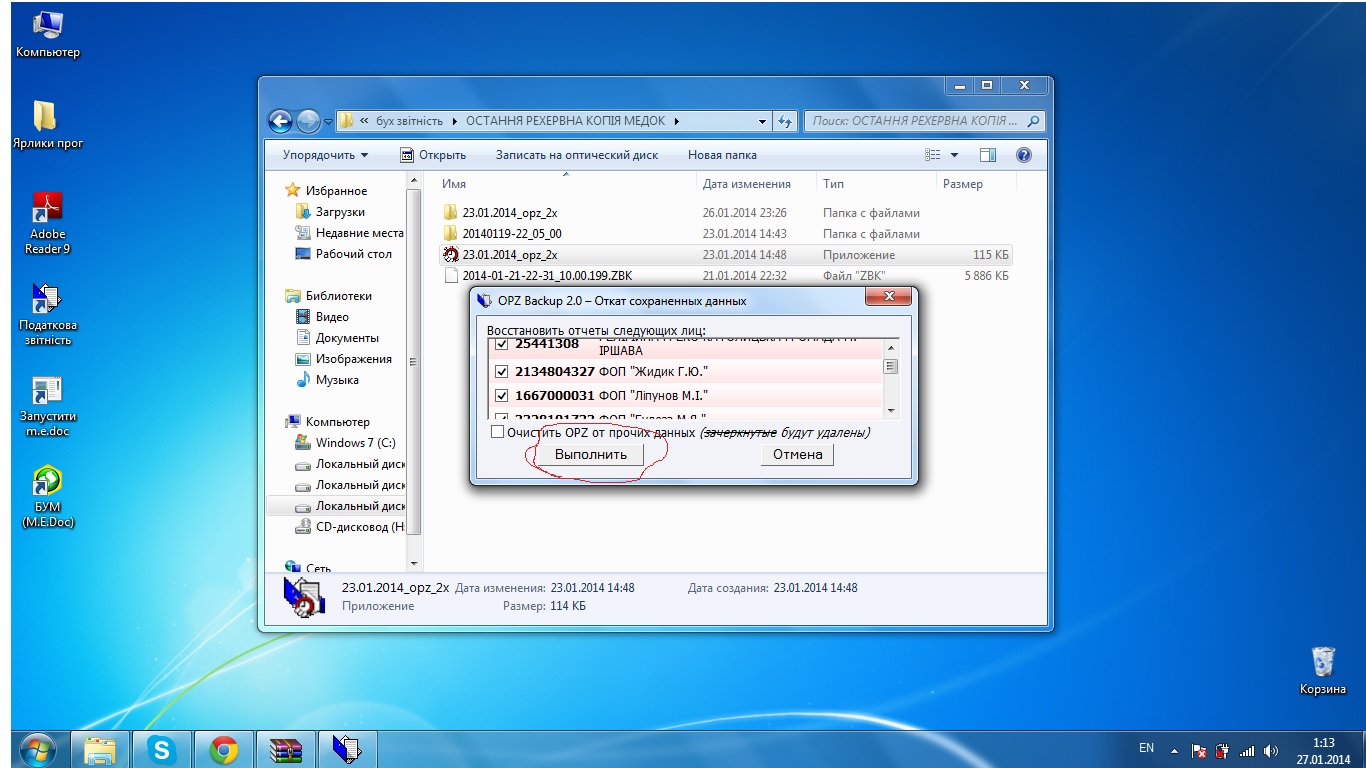This screenshot has height=768, width=1366.
Task: Launch Skype from the taskbar
Action: [x=161, y=749]
